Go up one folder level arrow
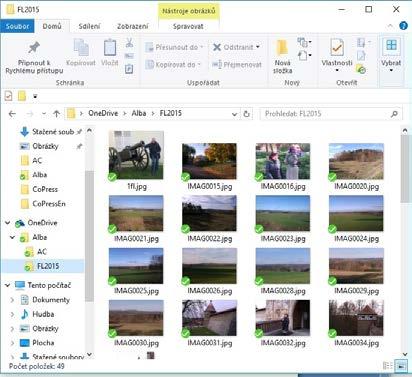This screenshot has height=377, width=412. click(x=56, y=114)
